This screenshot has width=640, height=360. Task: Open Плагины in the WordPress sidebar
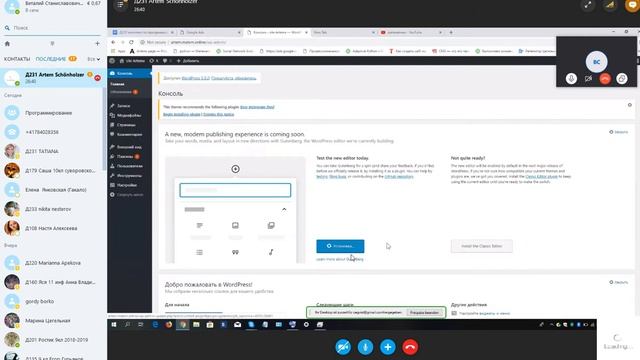130,156
